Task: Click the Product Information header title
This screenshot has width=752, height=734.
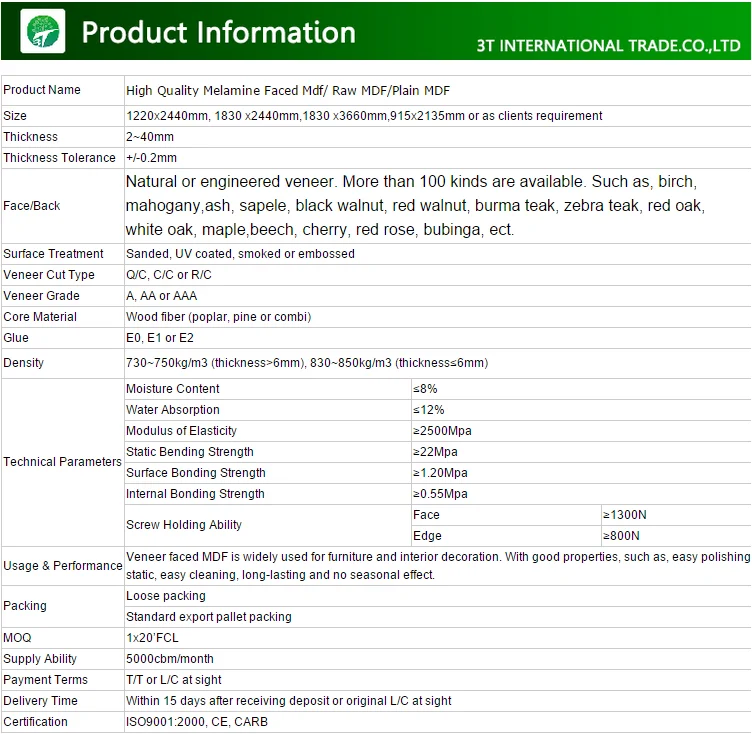Action: (x=218, y=31)
